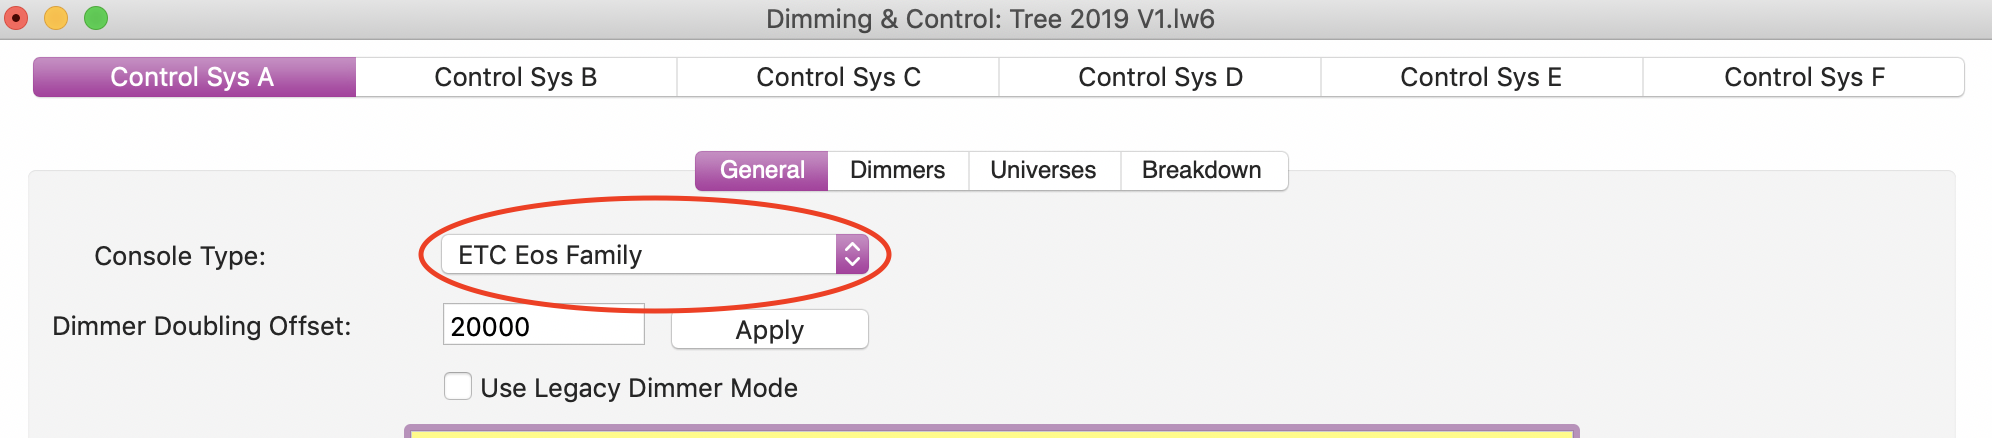
Task: View the Breakdown sub-tab
Action: (1201, 170)
